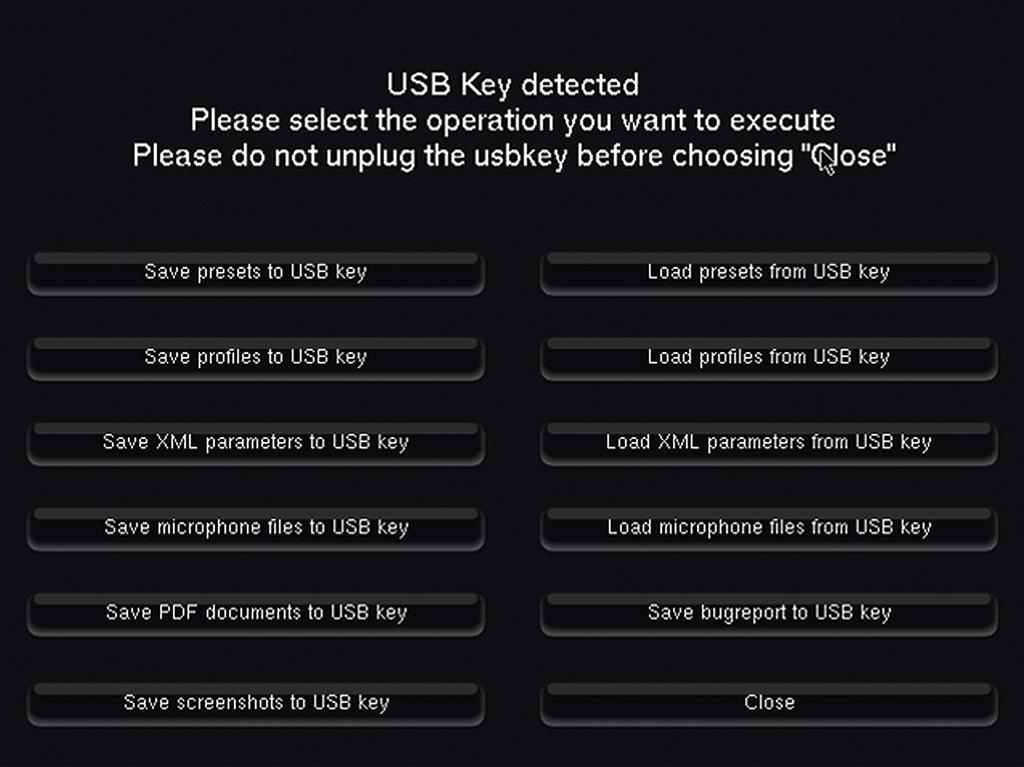Transfer XML parameters to the USB key
Screen dimensions: 1024x767
tap(256, 442)
